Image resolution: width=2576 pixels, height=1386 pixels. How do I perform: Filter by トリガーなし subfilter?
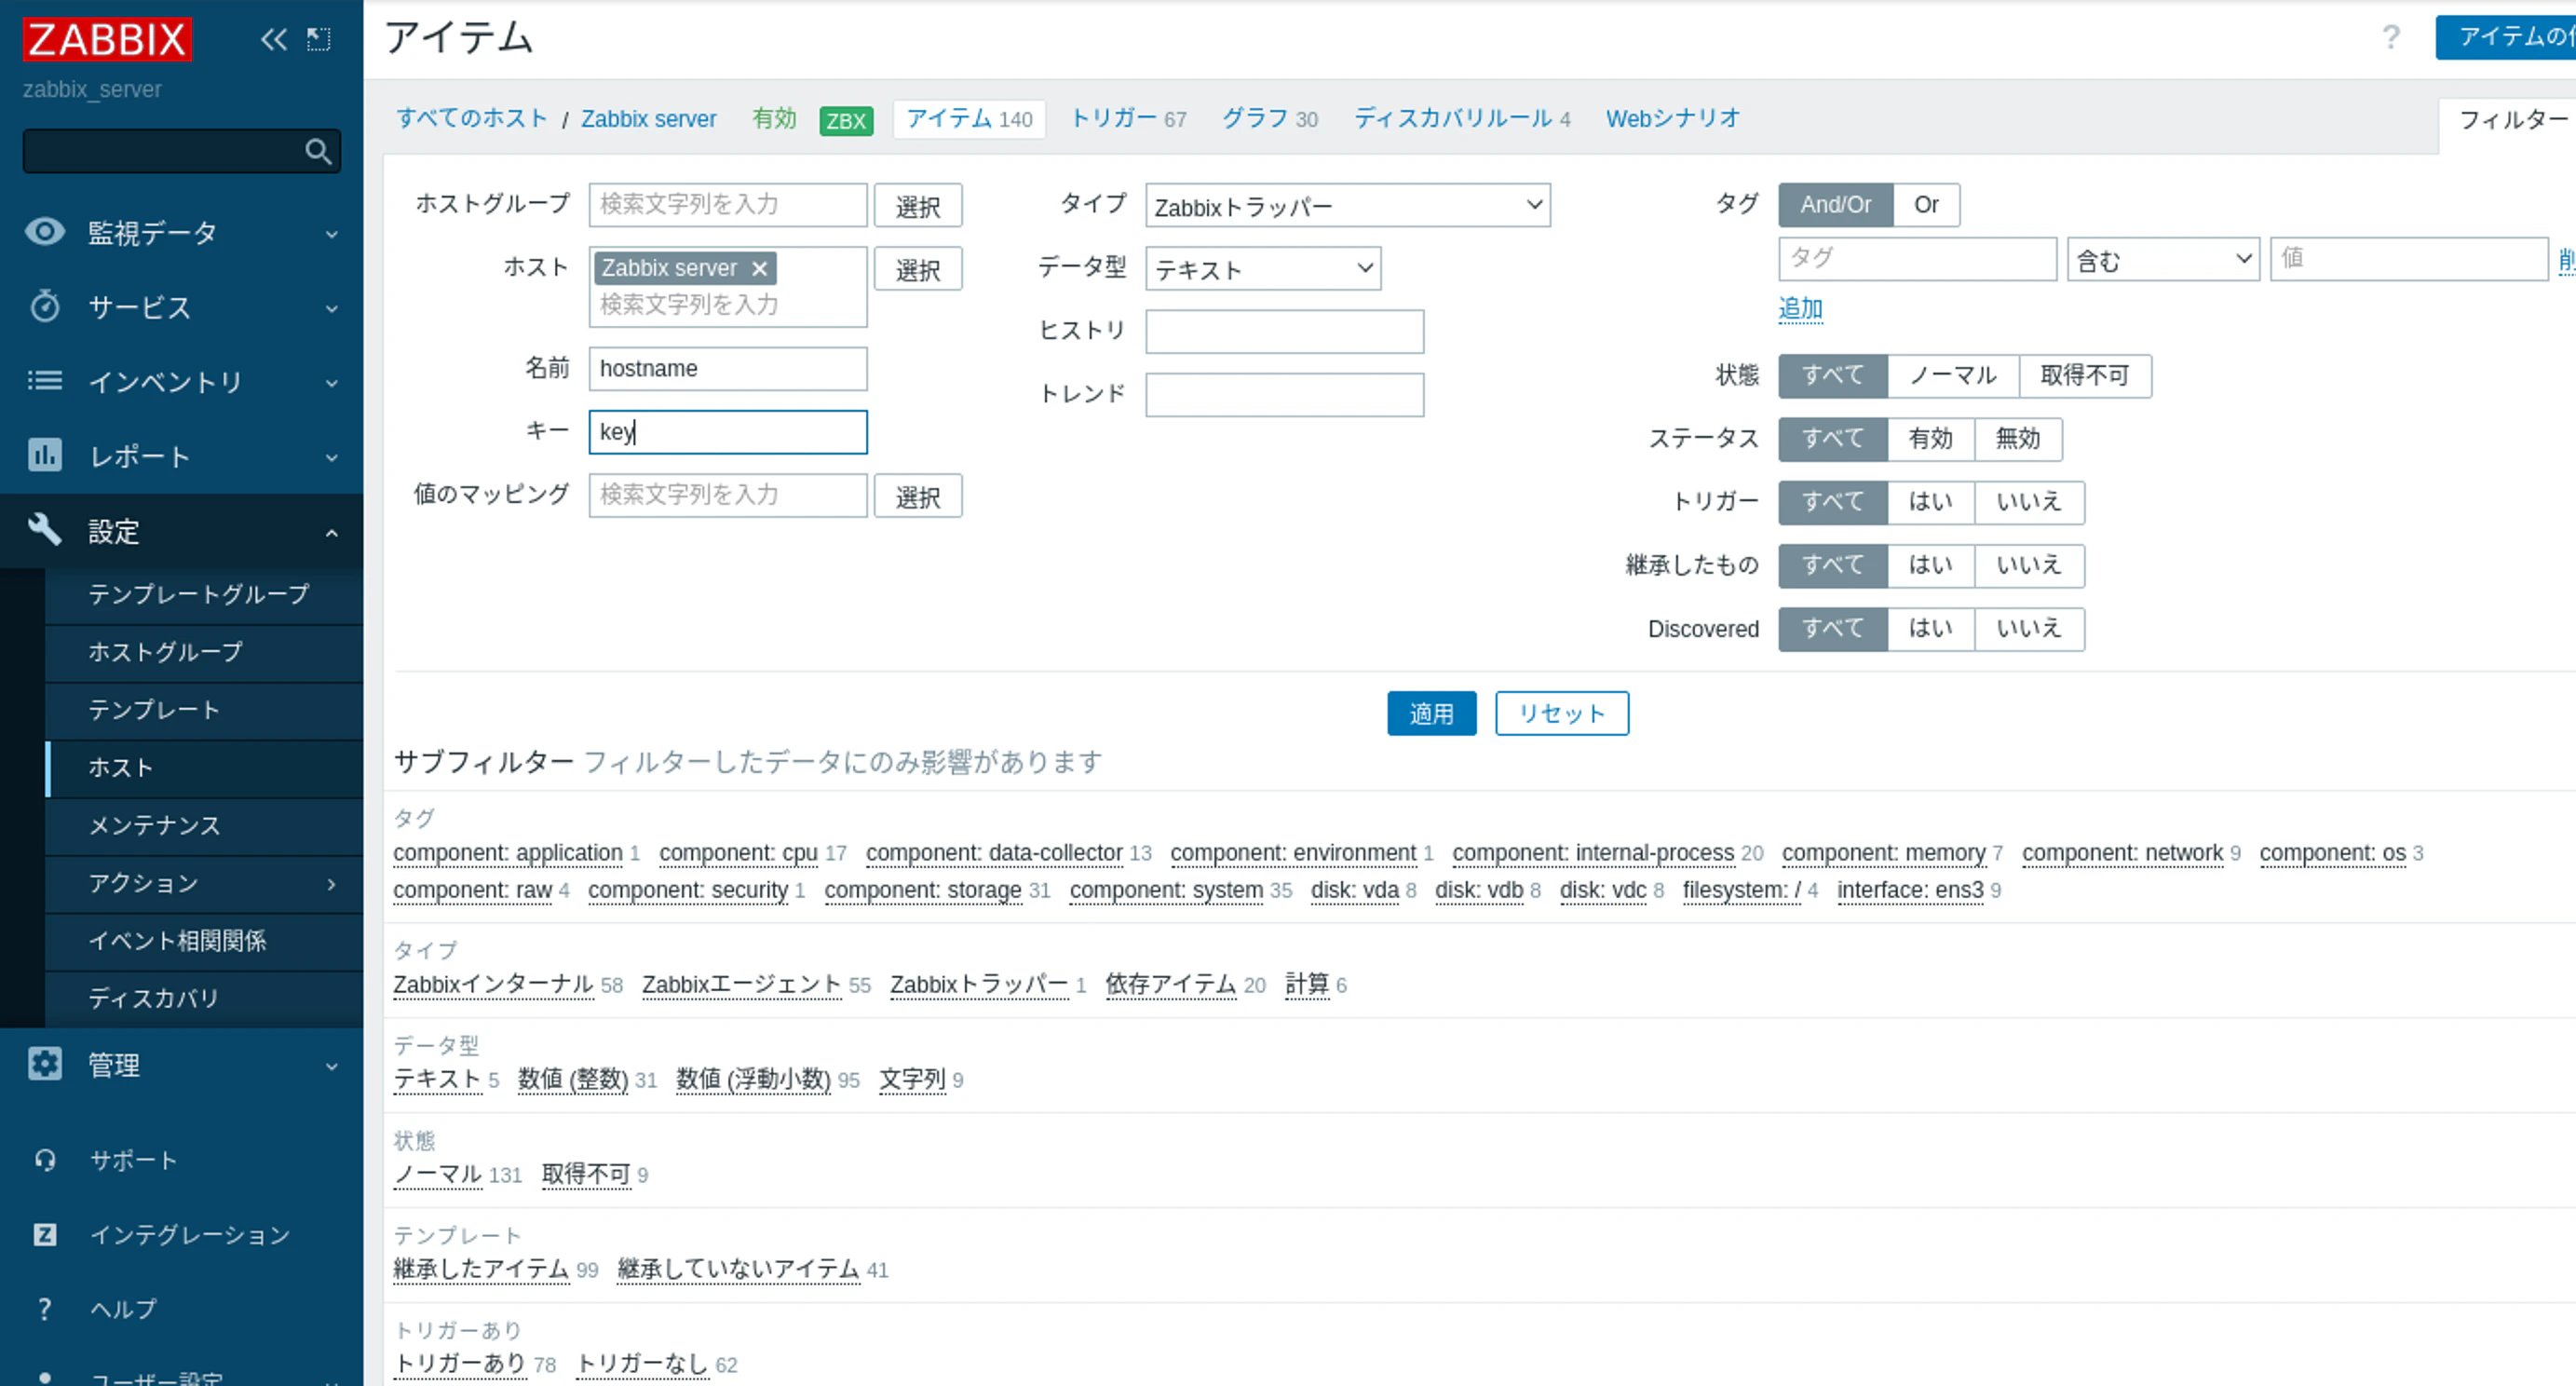(x=642, y=1364)
